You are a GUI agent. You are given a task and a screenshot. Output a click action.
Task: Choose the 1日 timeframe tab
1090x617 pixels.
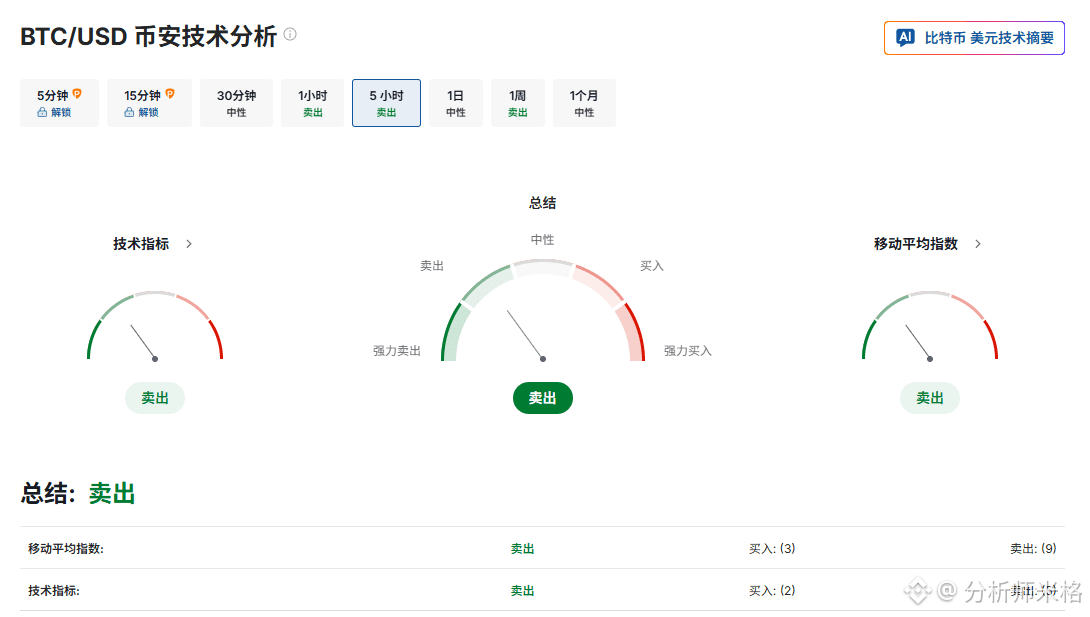coord(455,103)
